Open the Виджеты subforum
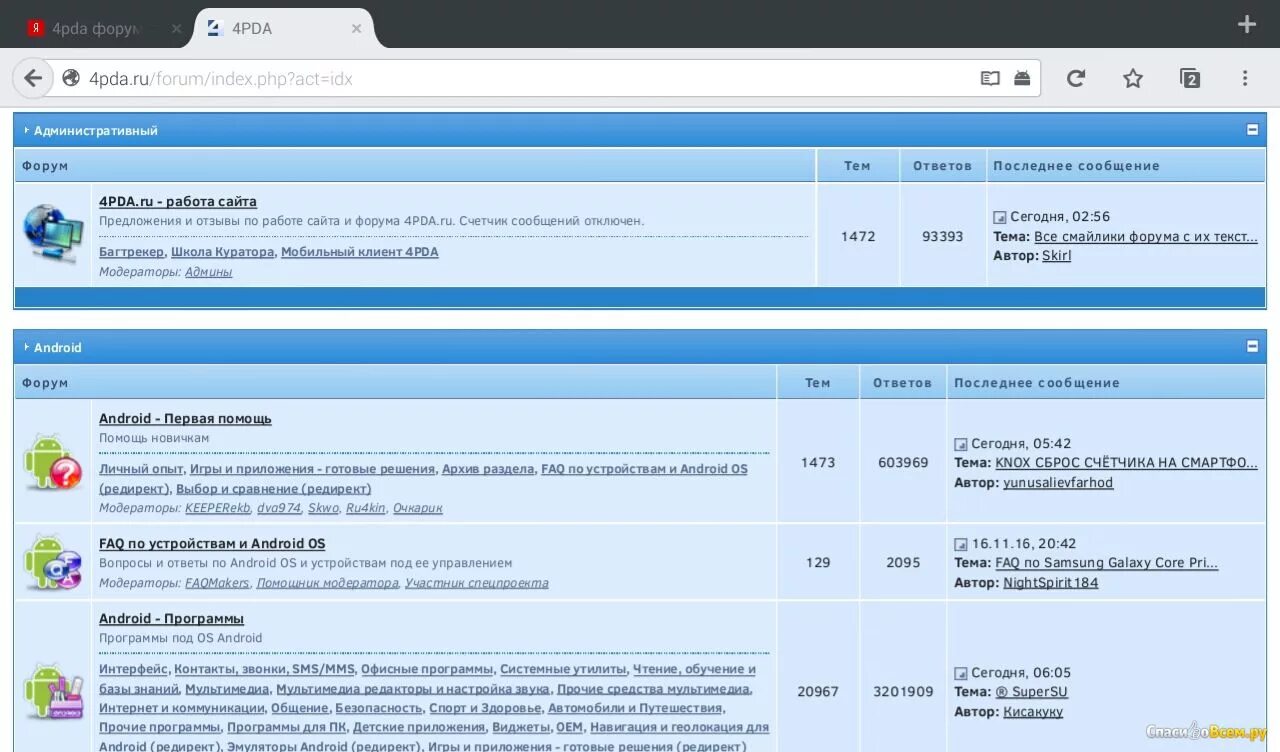Viewport: 1280px width, 752px height. [519, 728]
